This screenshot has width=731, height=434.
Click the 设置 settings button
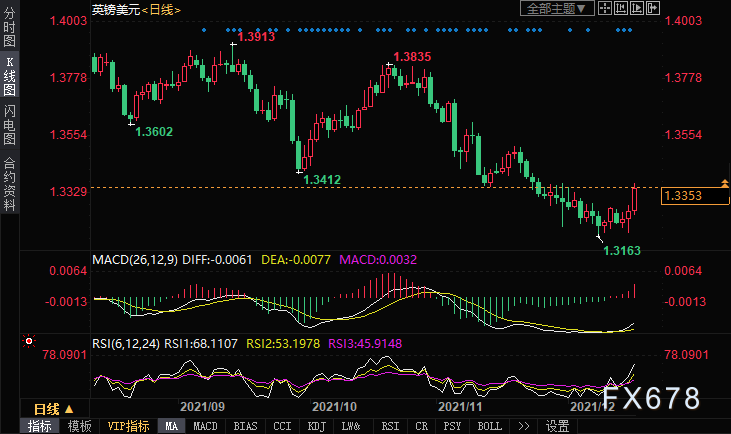[557, 426]
